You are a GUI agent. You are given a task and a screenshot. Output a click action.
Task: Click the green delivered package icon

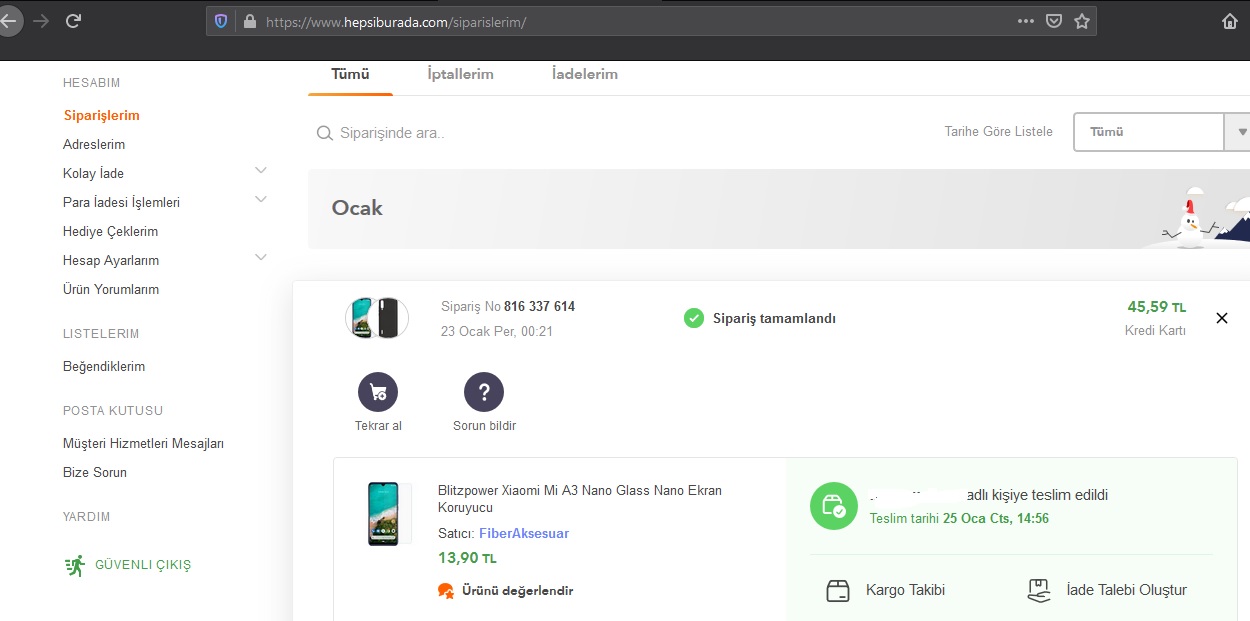(834, 507)
